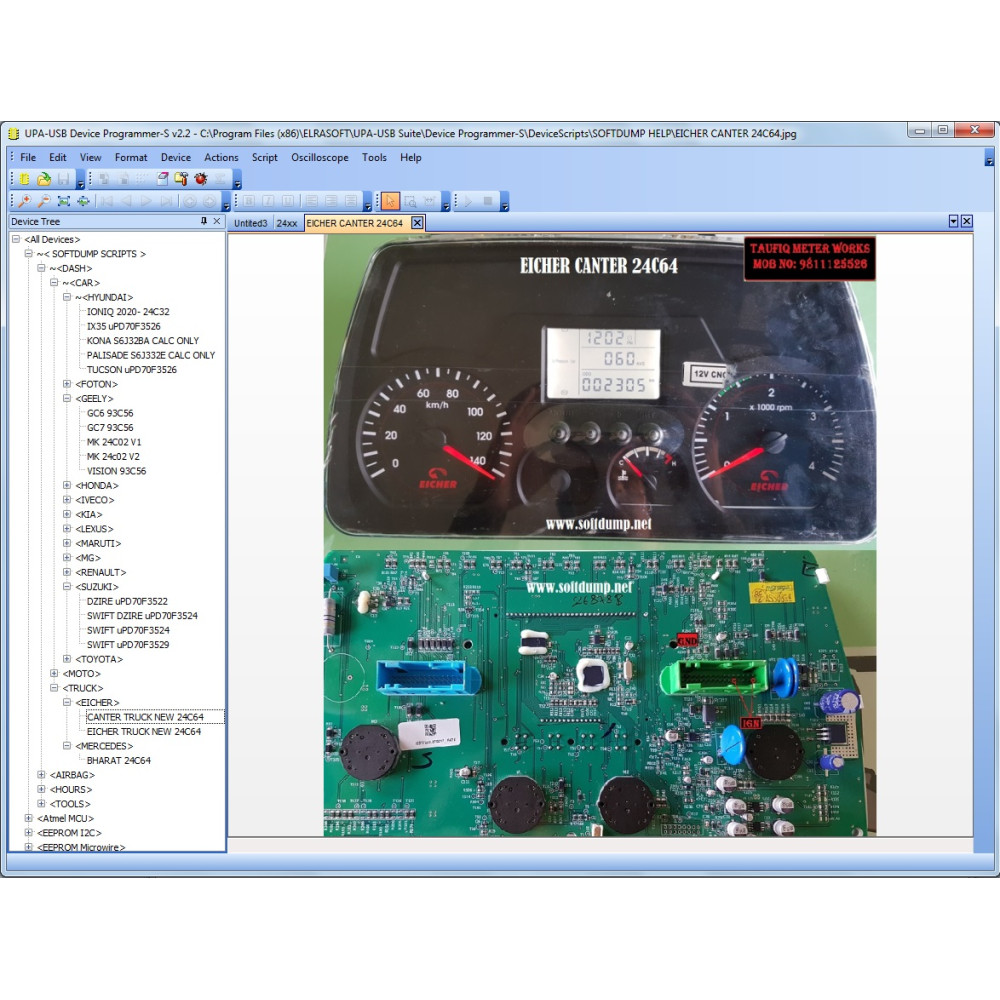Click the red bug debug icon
The image size is (1000, 1000).
pyautogui.click(x=201, y=179)
